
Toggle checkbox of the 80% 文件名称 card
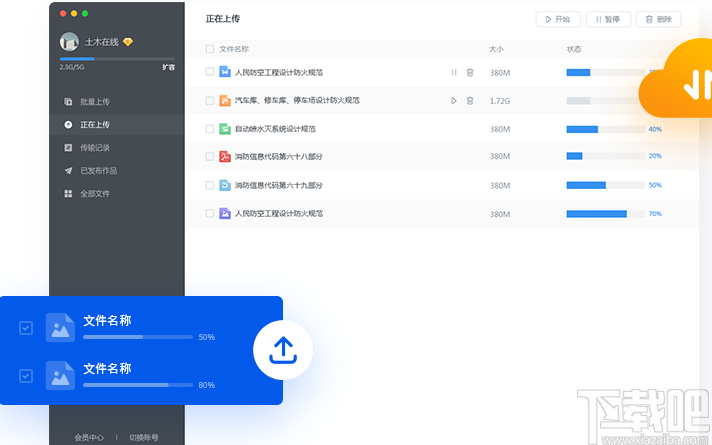[x=26, y=376]
